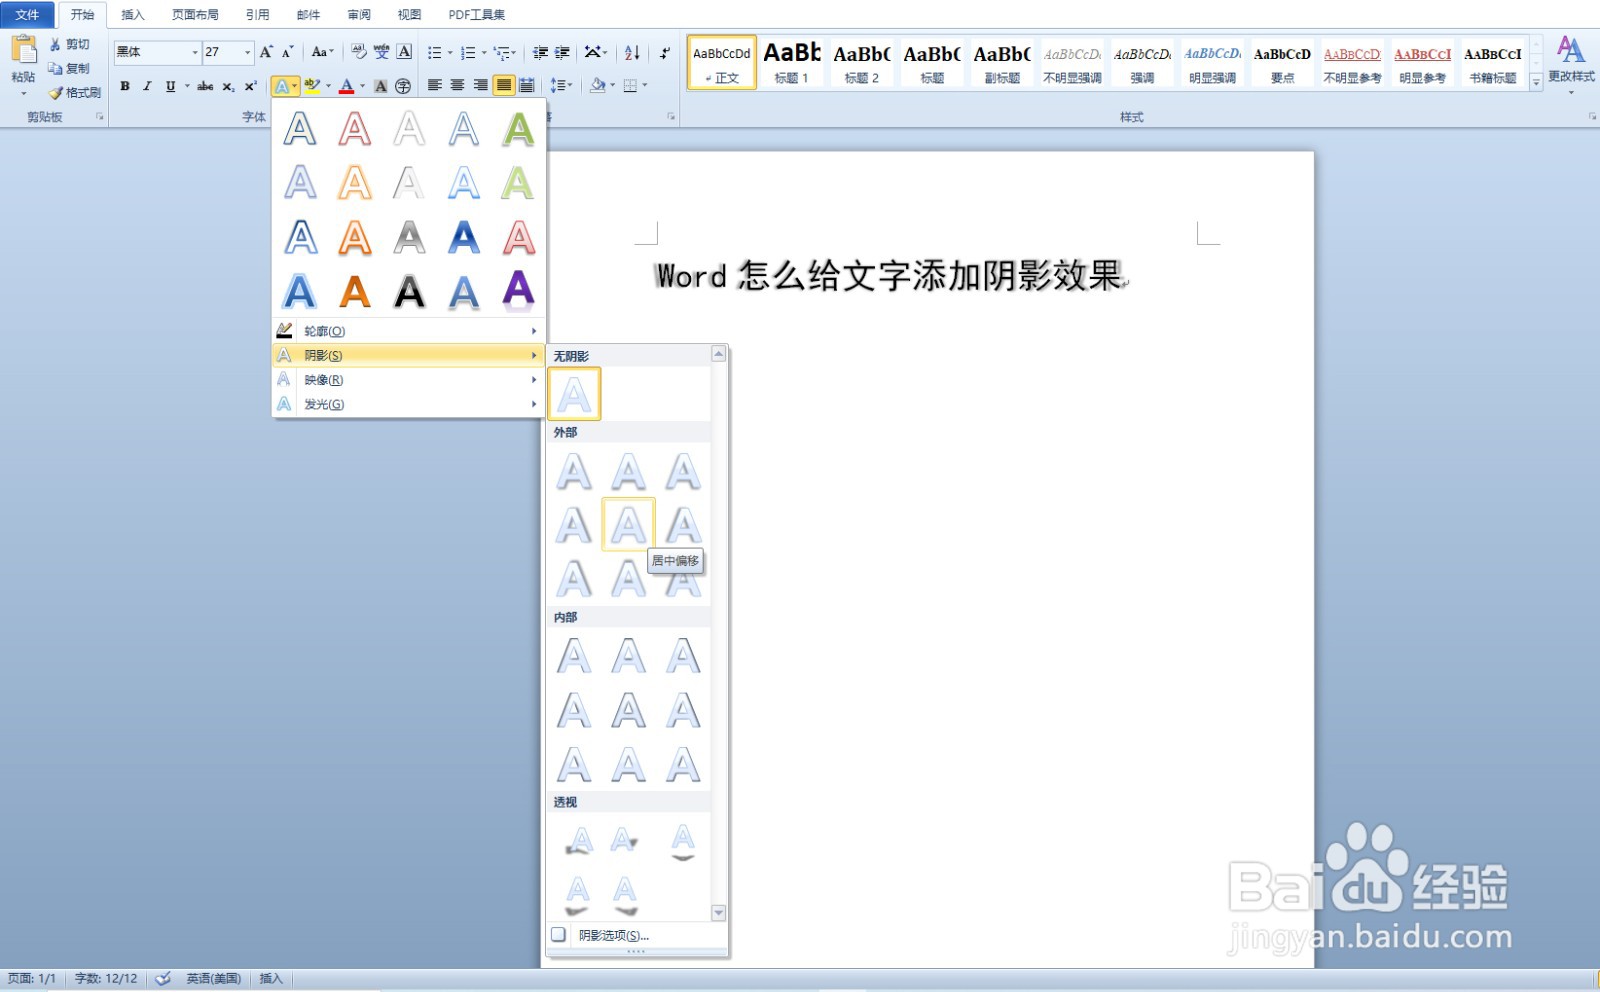Toggle Justify alignment button

(503, 86)
